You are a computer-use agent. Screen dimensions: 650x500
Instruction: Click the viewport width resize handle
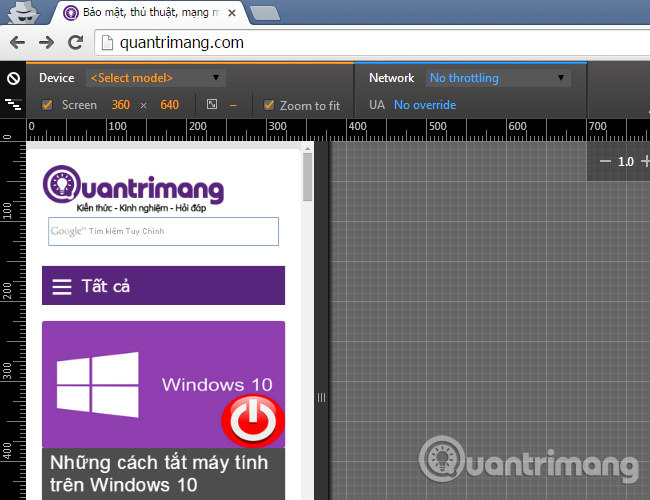click(x=321, y=398)
